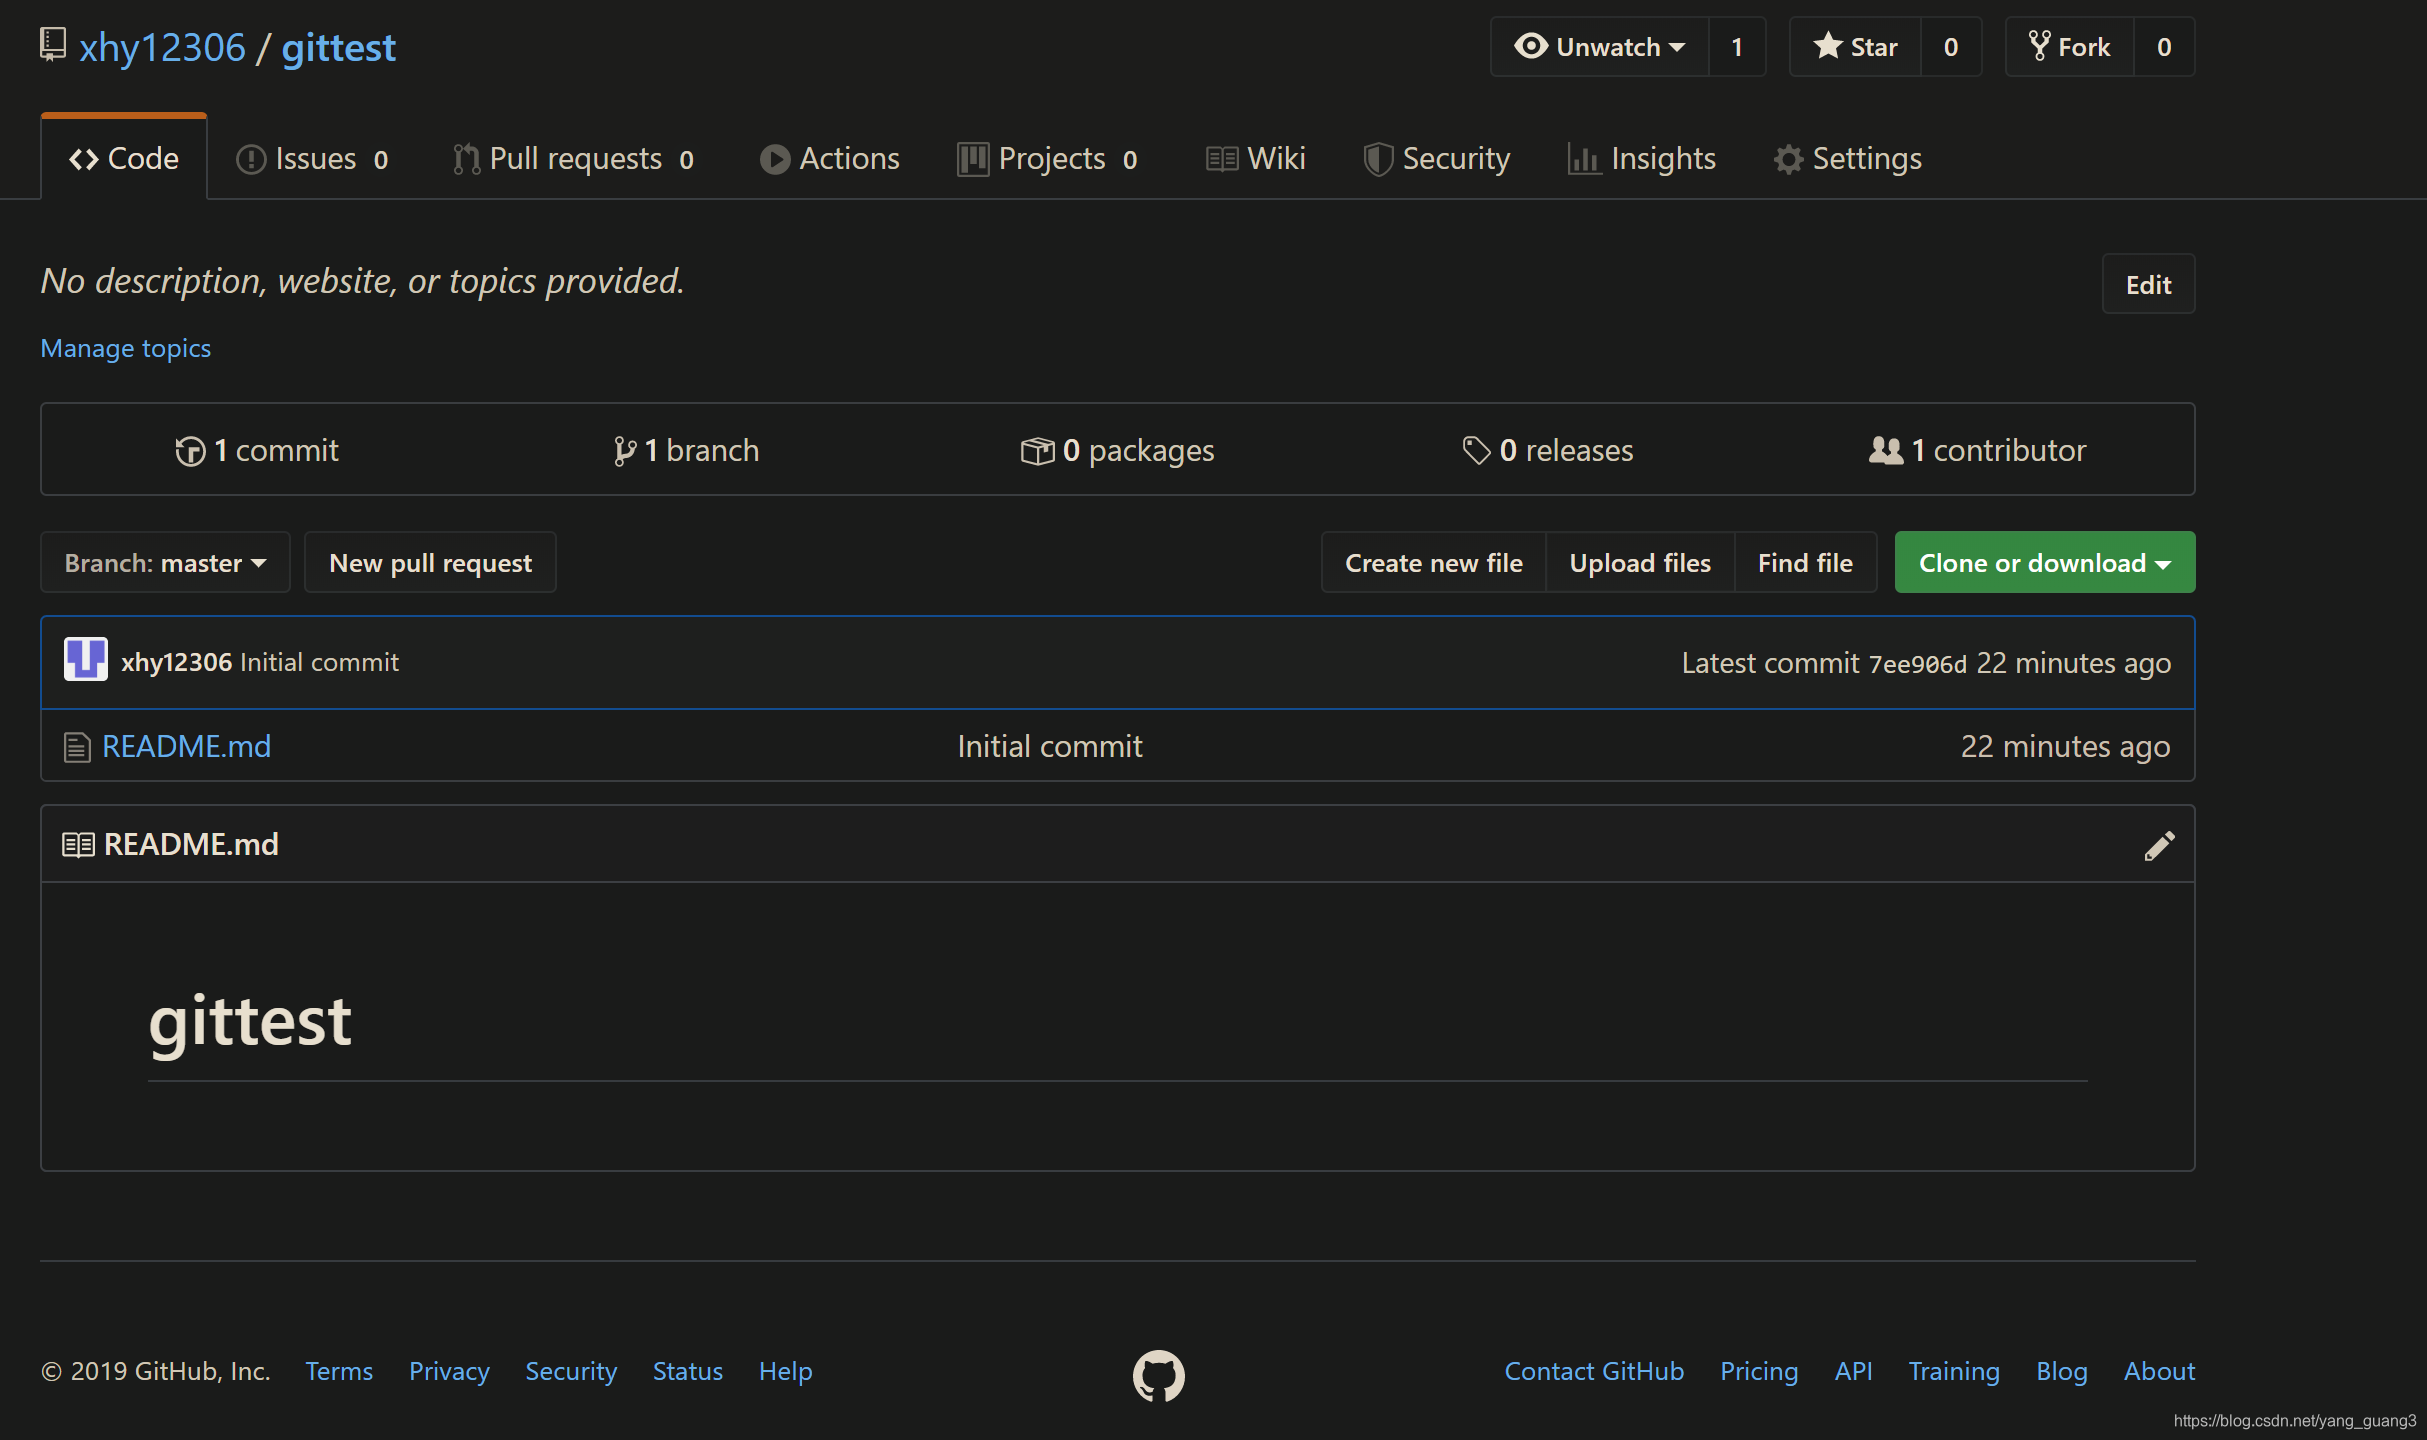Open the Training footer link

1954,1371
